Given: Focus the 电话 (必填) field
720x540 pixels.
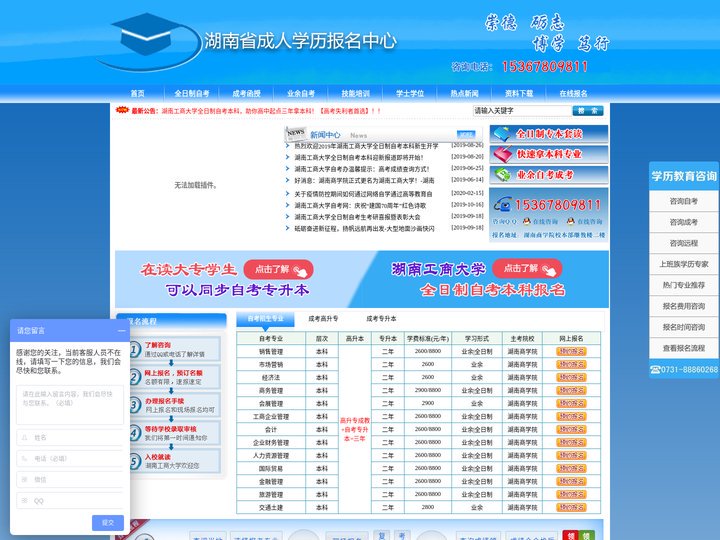Looking at the screenshot, I should 70,459.
